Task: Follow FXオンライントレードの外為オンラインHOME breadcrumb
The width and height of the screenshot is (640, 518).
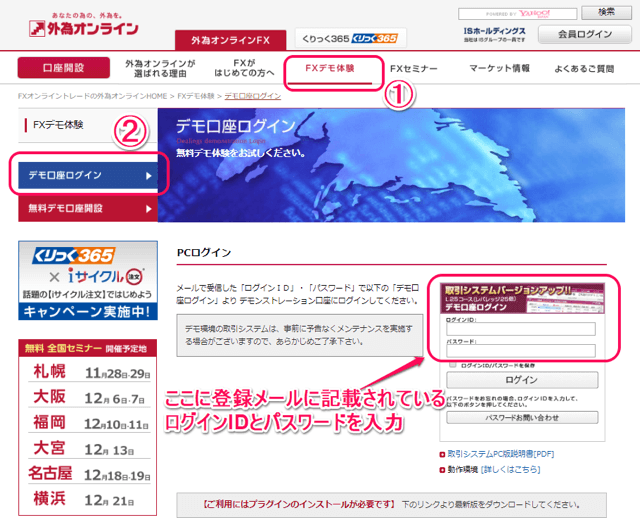Action: coord(92,96)
